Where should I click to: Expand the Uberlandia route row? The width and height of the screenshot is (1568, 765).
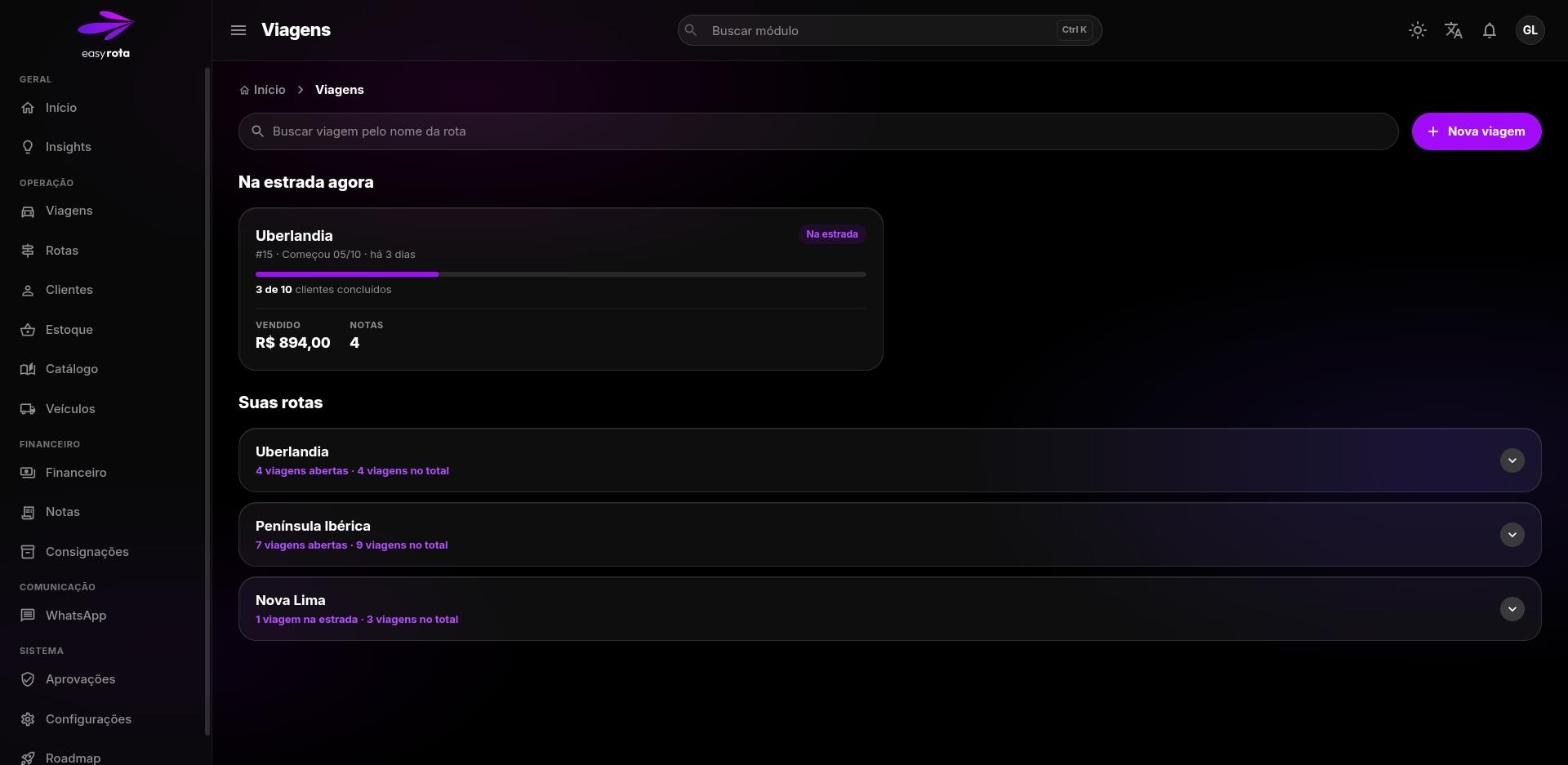(x=1511, y=460)
